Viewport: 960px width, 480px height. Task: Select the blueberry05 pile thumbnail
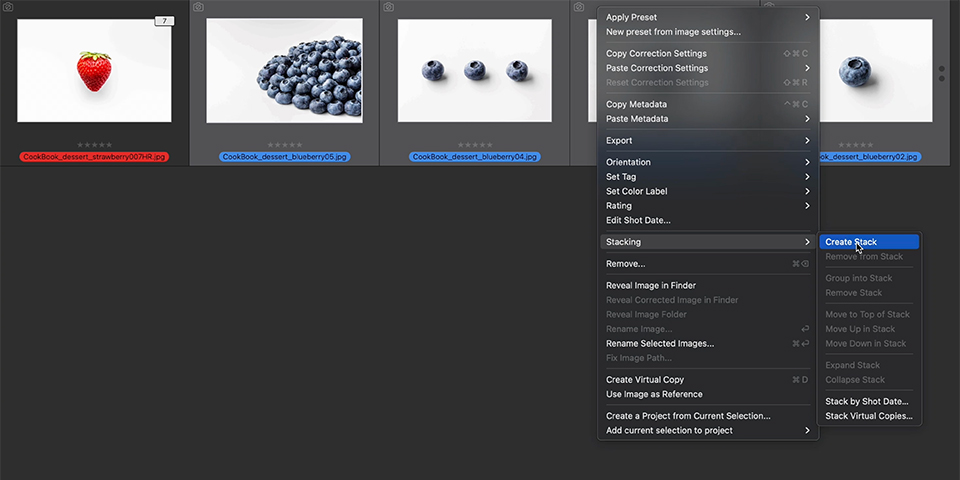pos(284,70)
